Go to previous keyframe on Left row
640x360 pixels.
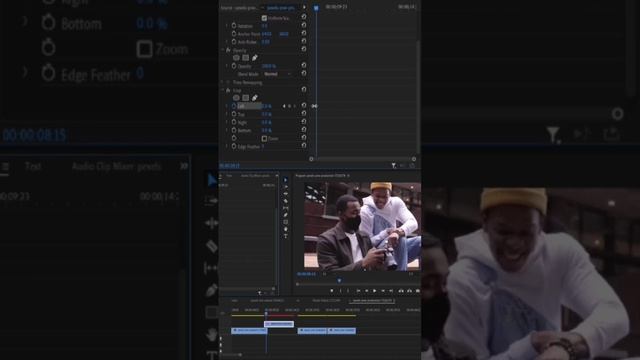(284, 106)
